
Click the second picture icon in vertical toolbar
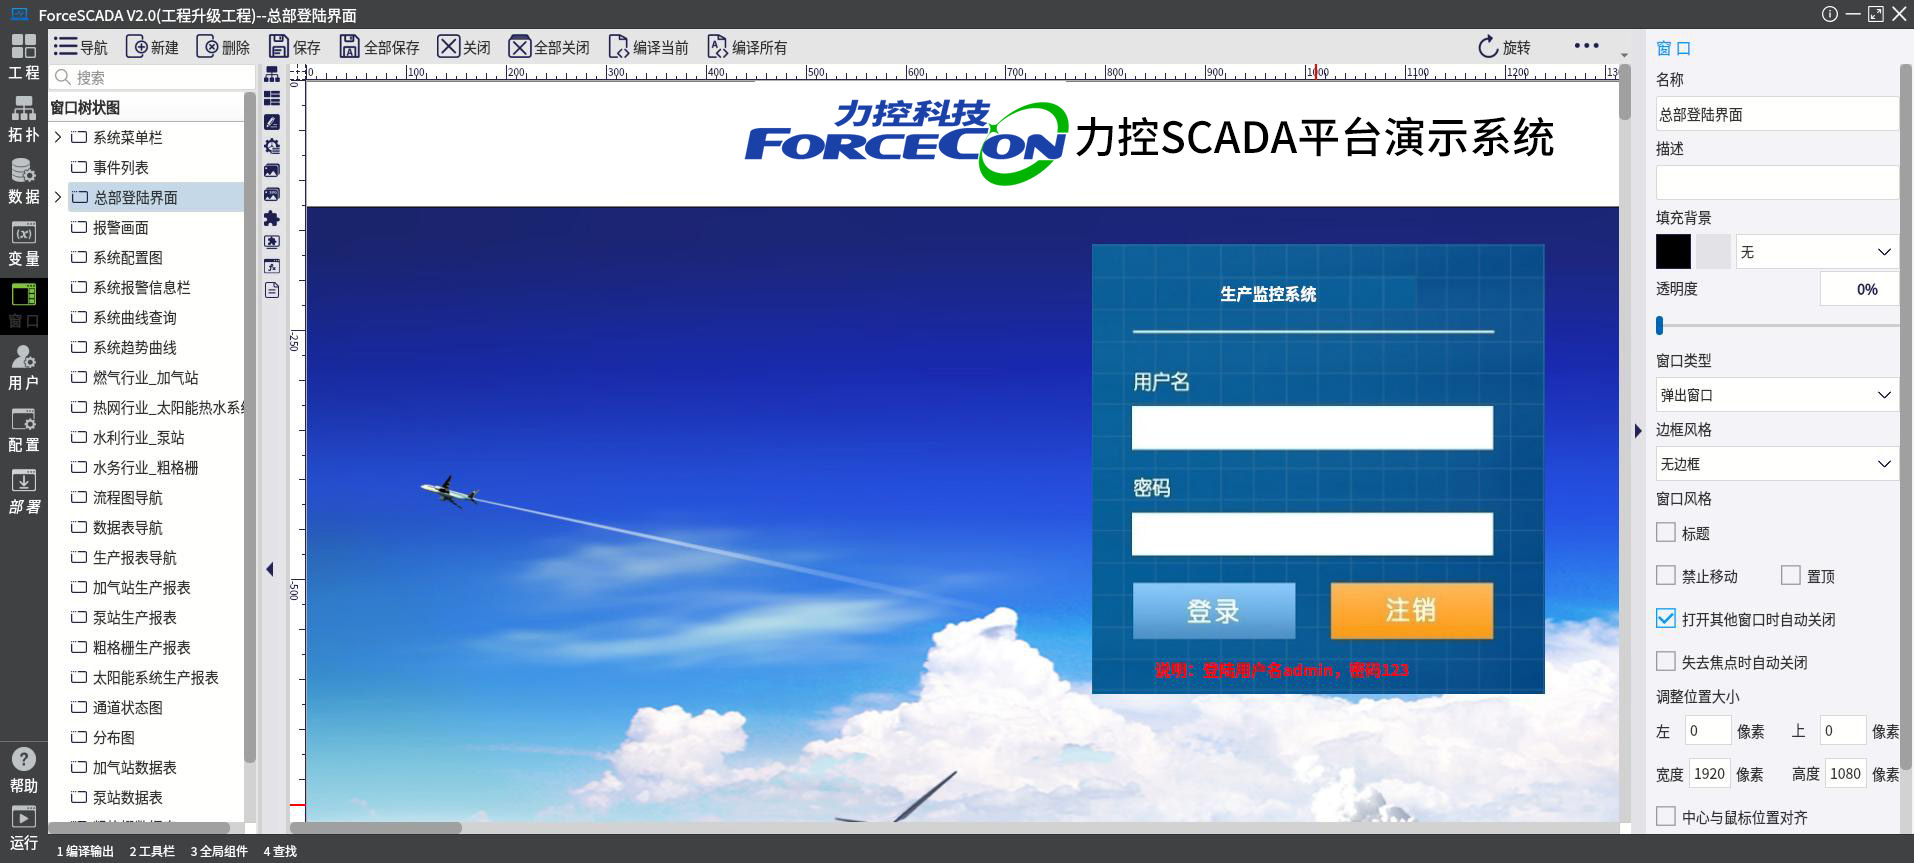tap(272, 194)
